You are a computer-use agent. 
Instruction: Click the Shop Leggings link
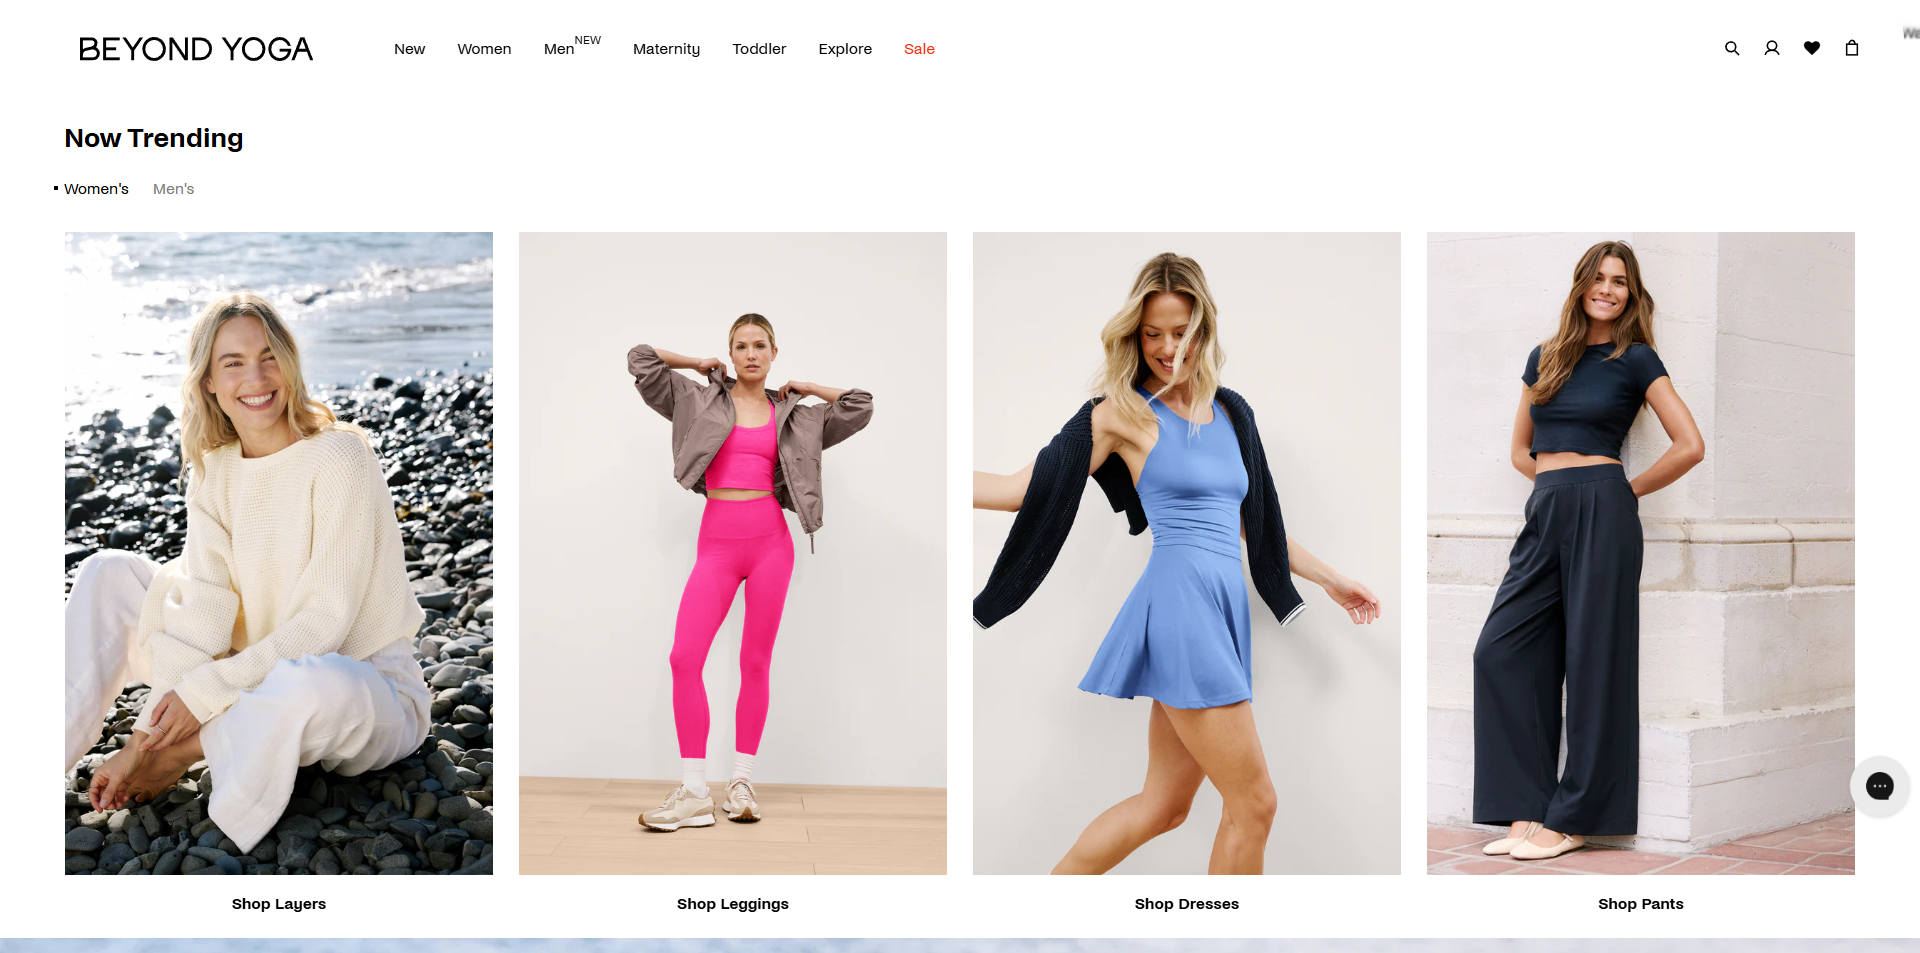pyautogui.click(x=733, y=904)
